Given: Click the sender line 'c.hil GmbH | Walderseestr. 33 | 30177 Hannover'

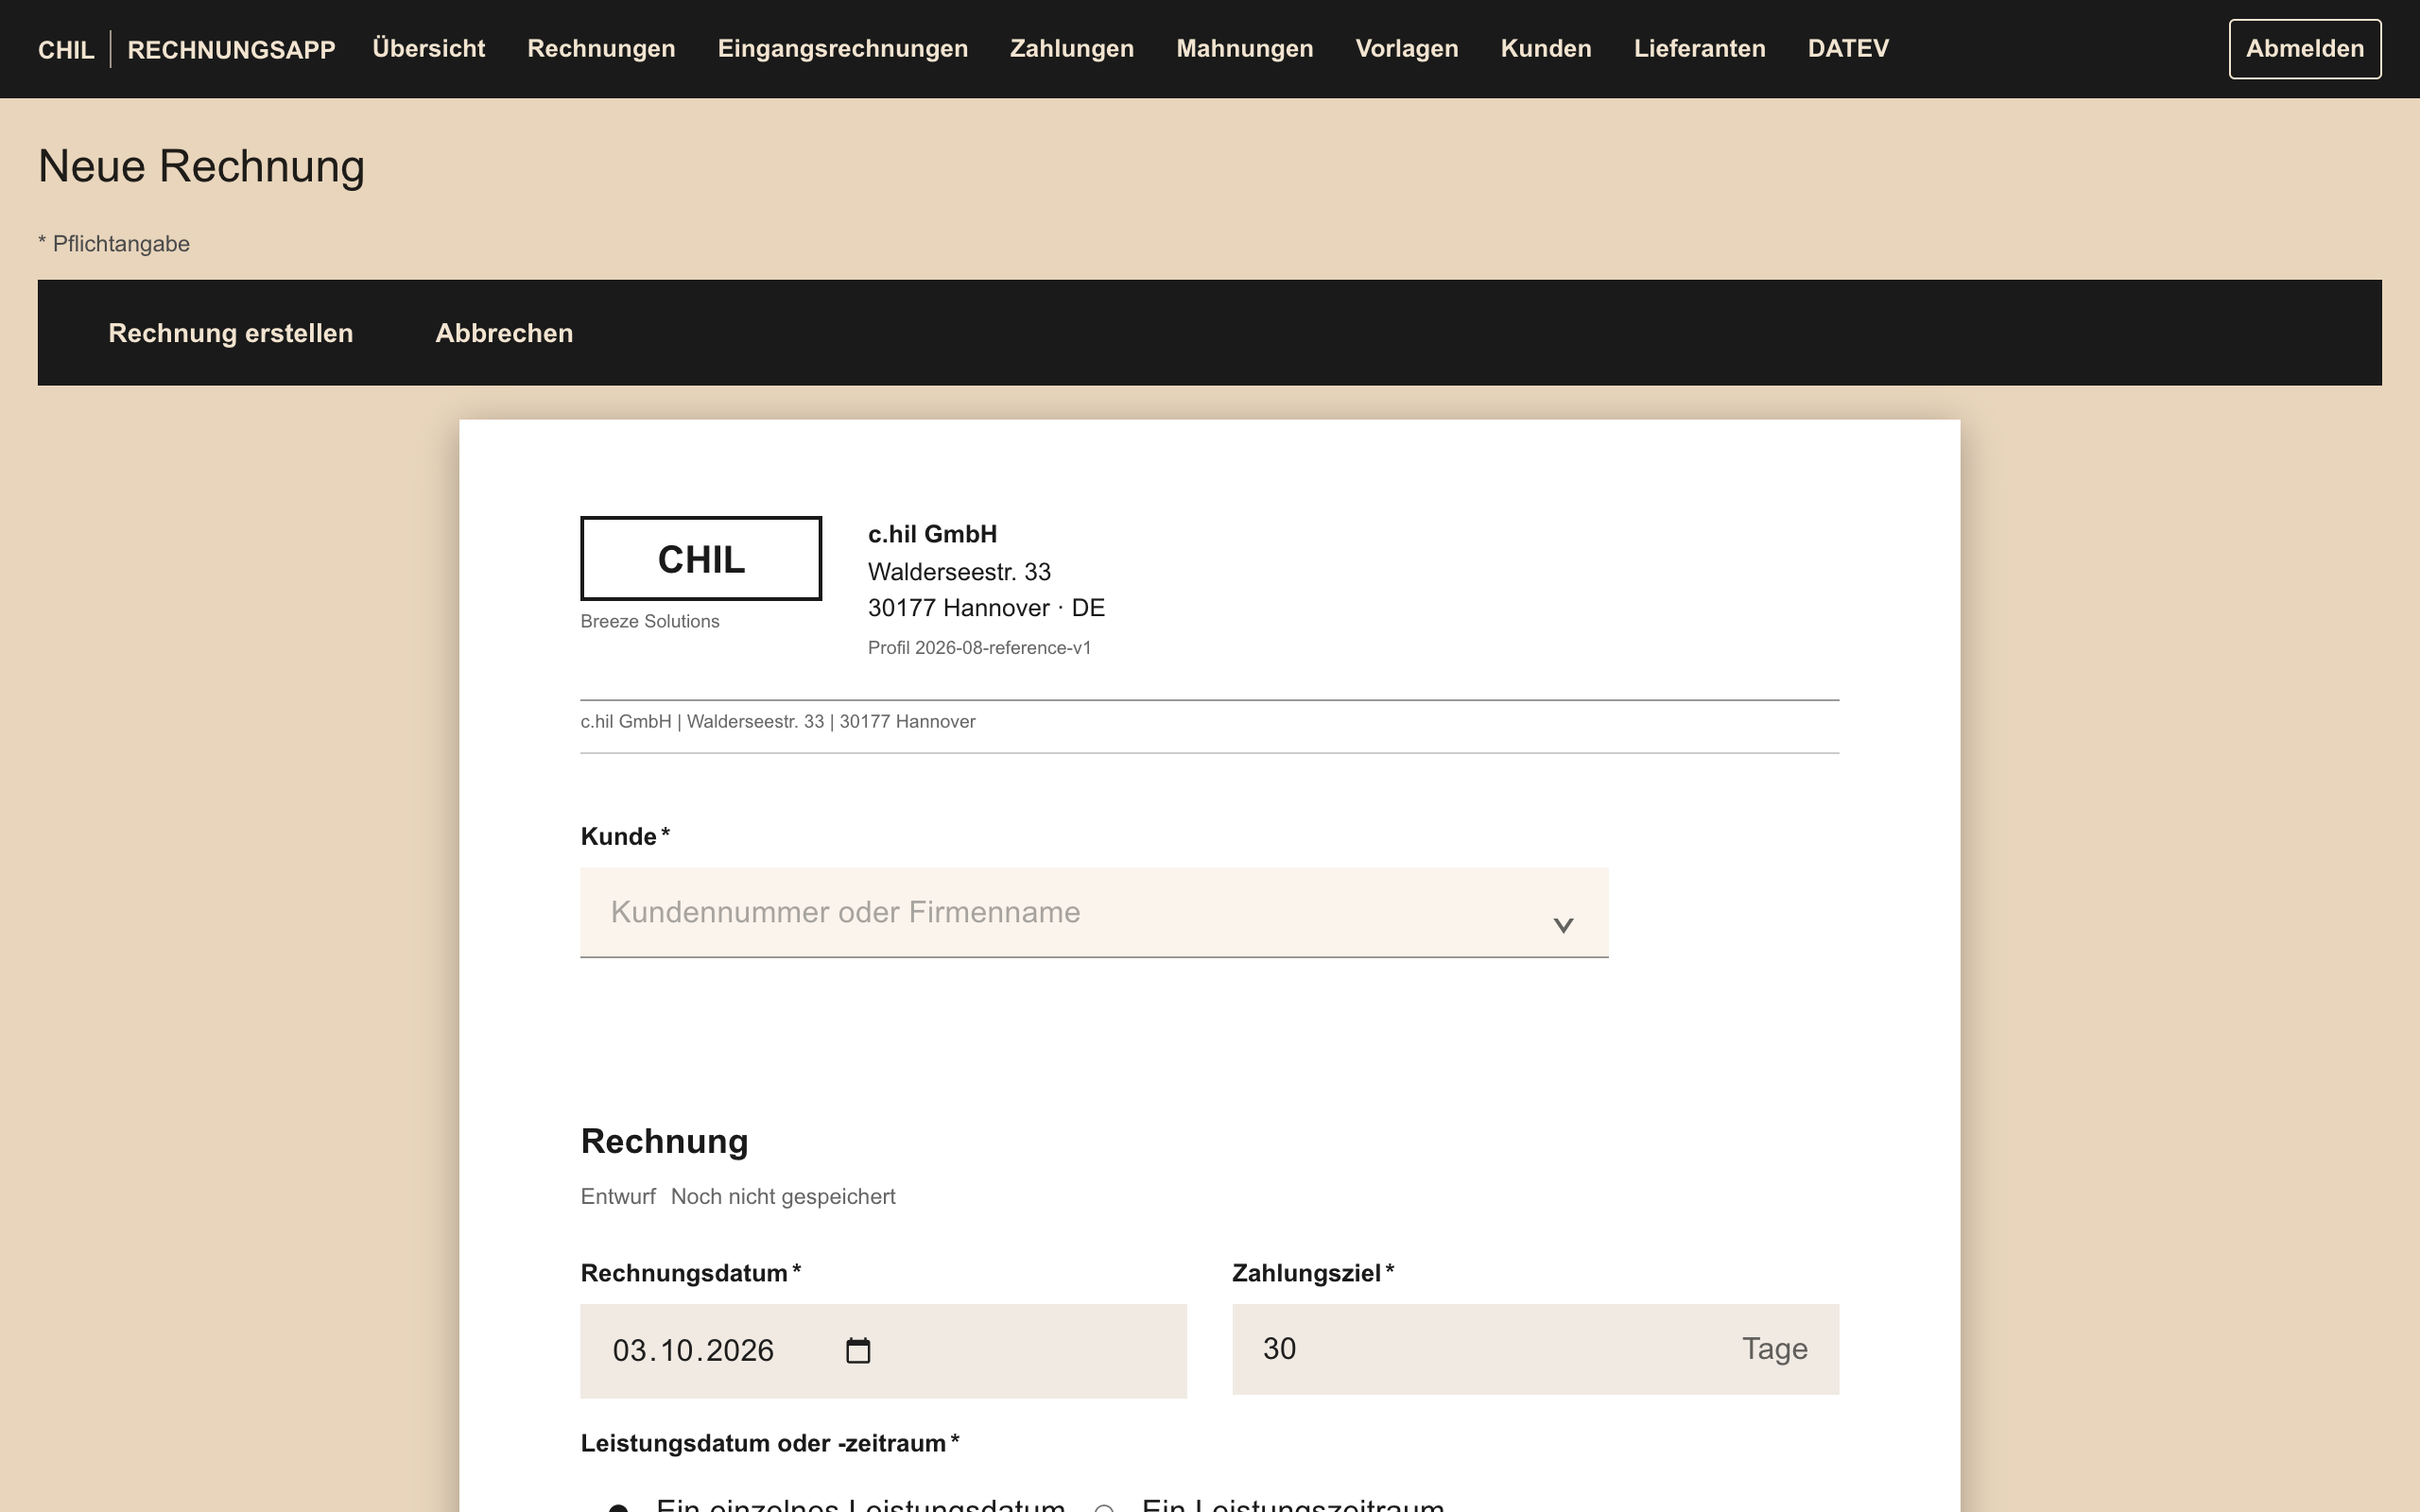Looking at the screenshot, I should point(778,721).
